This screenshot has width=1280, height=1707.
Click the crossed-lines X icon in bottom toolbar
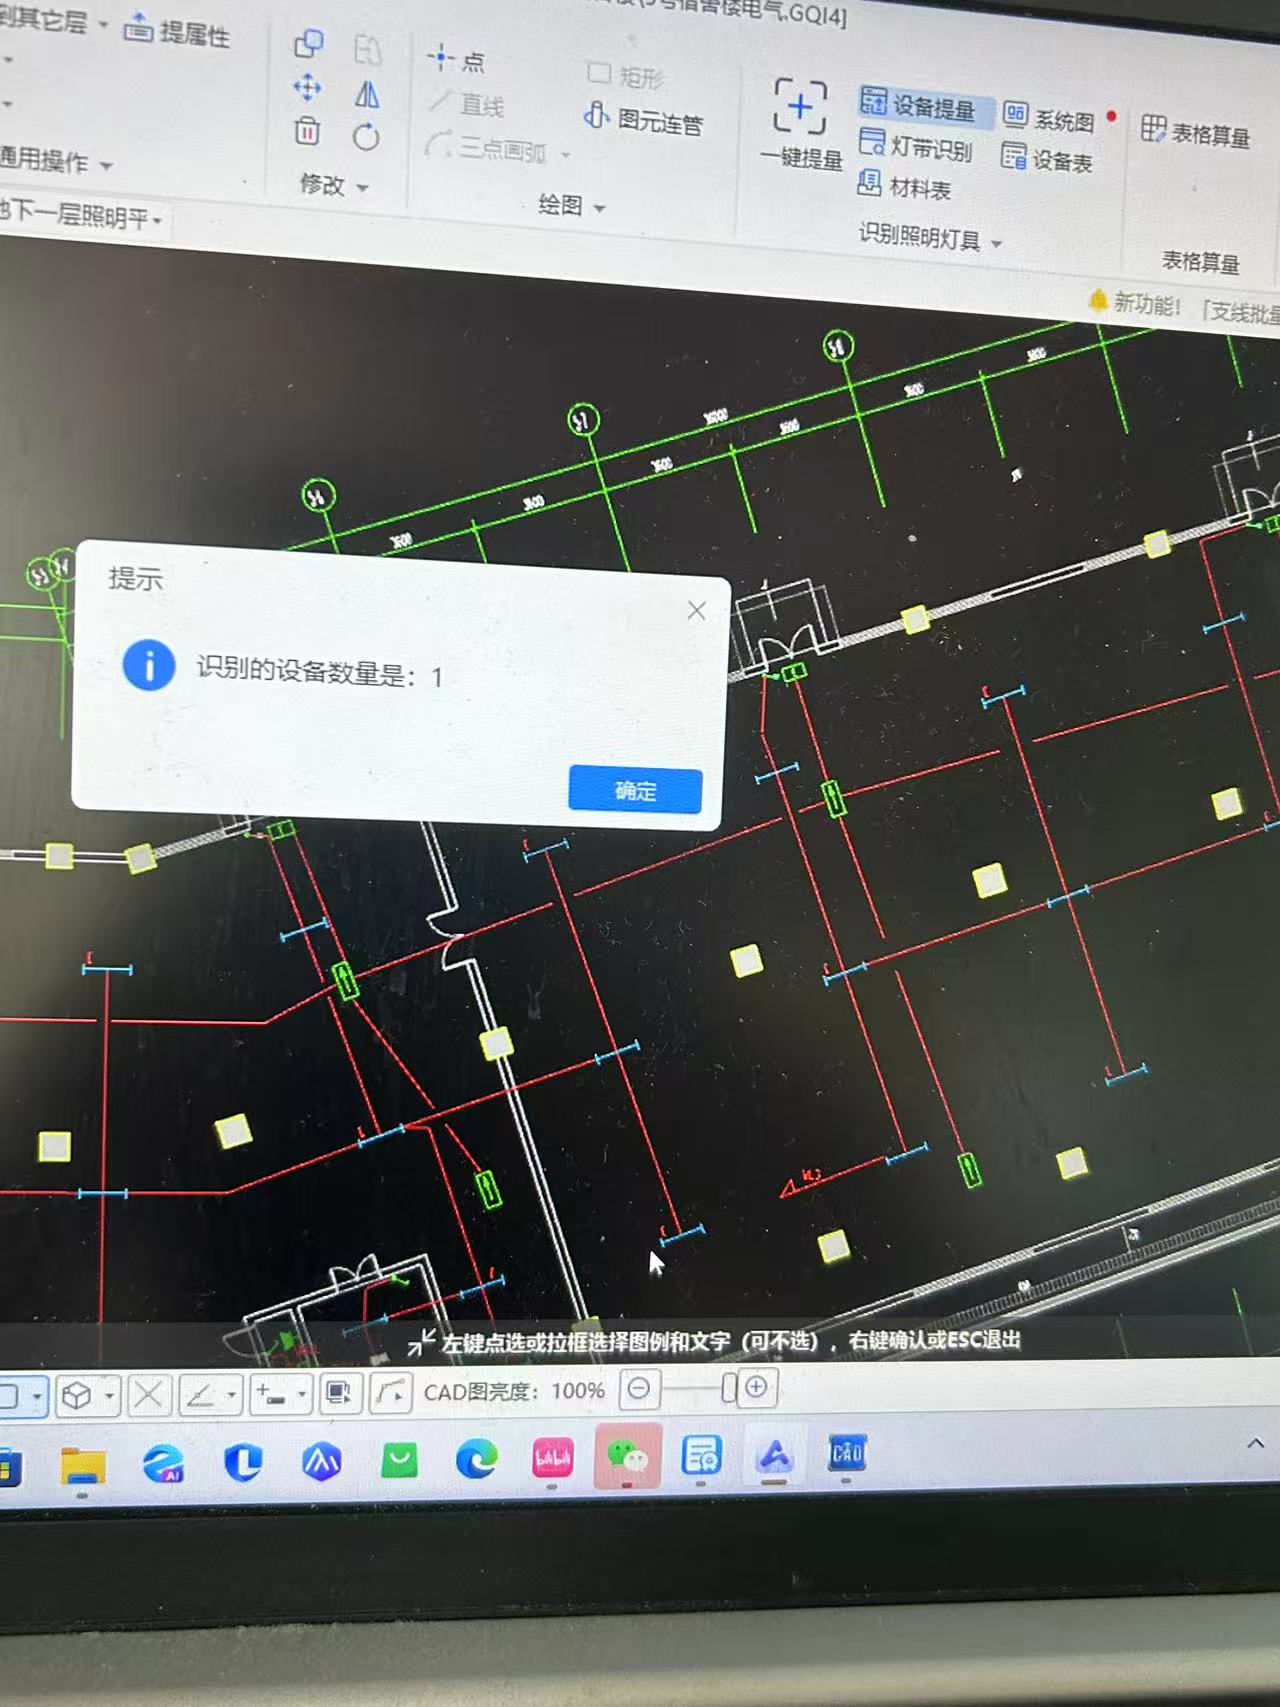coord(149,1393)
